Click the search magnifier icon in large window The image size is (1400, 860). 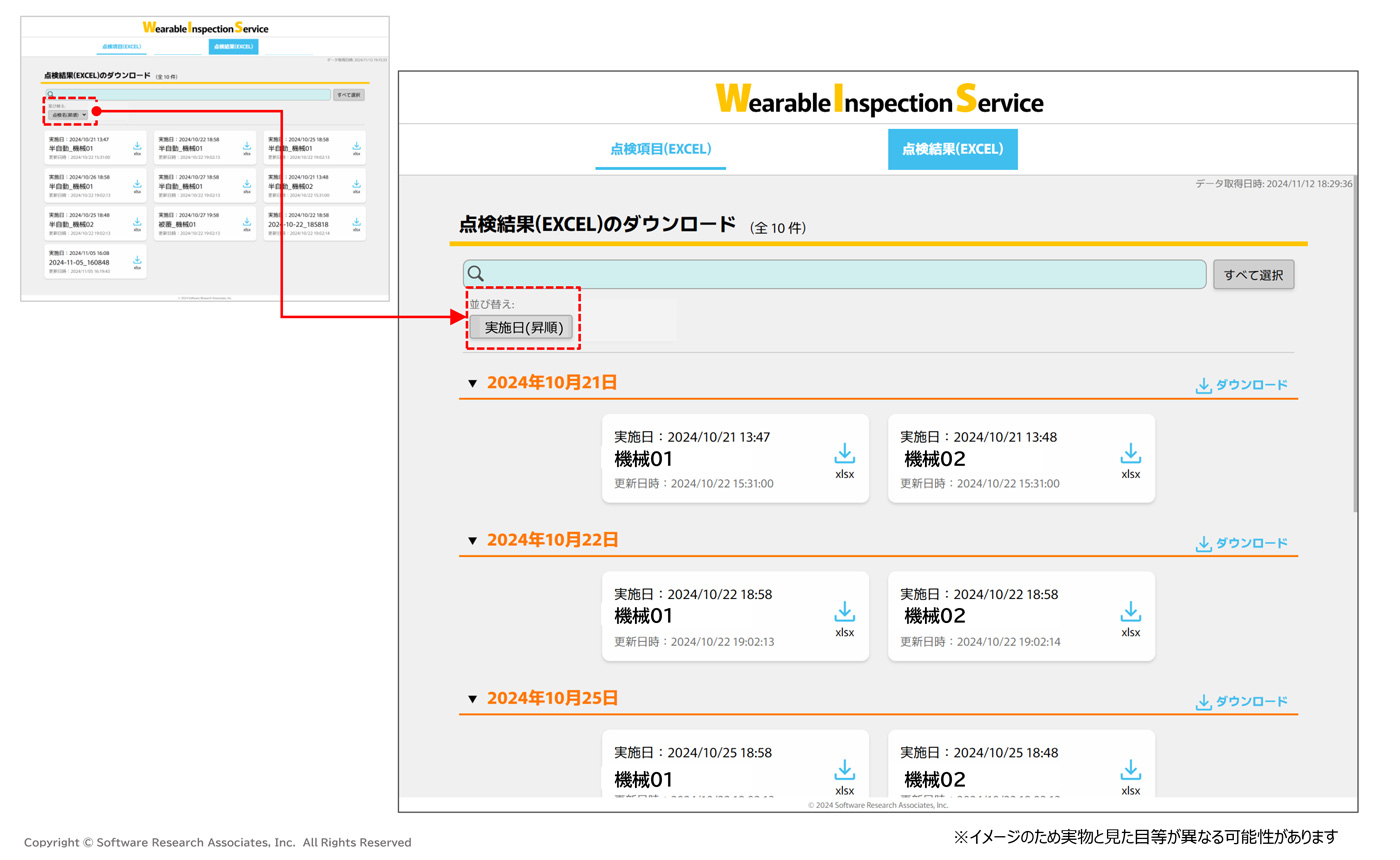pos(477,274)
